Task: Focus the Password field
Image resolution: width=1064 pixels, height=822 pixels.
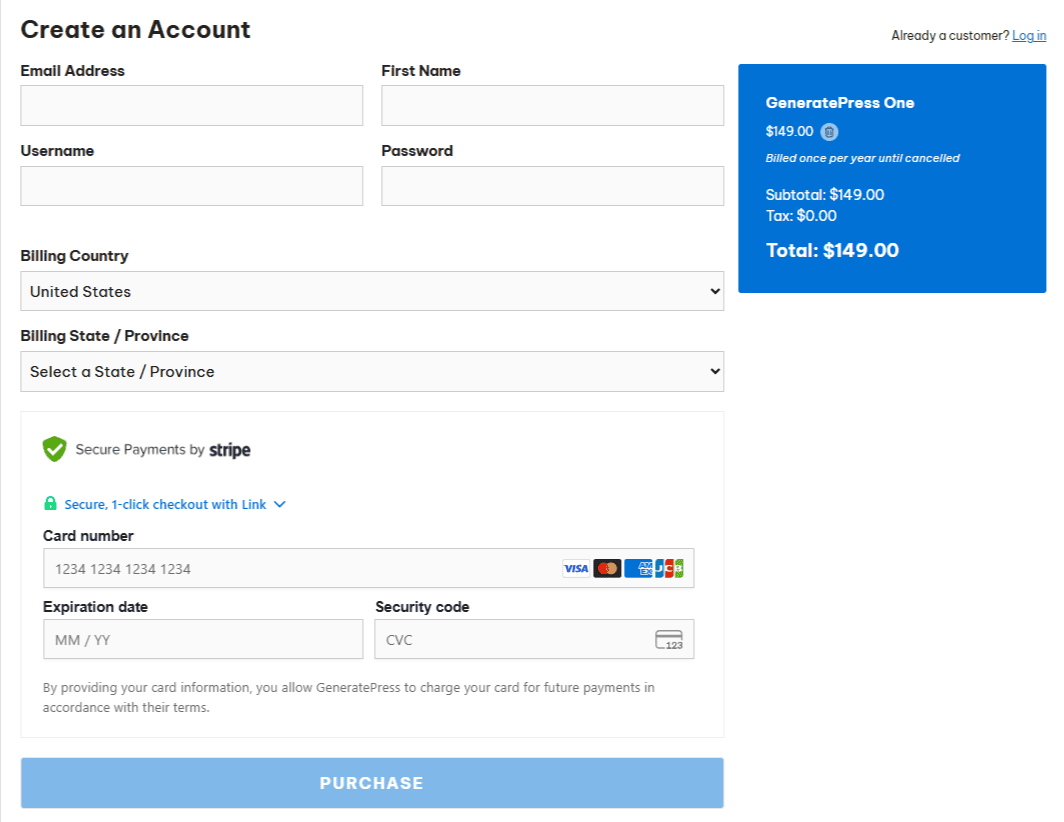Action: pyautogui.click(x=552, y=186)
